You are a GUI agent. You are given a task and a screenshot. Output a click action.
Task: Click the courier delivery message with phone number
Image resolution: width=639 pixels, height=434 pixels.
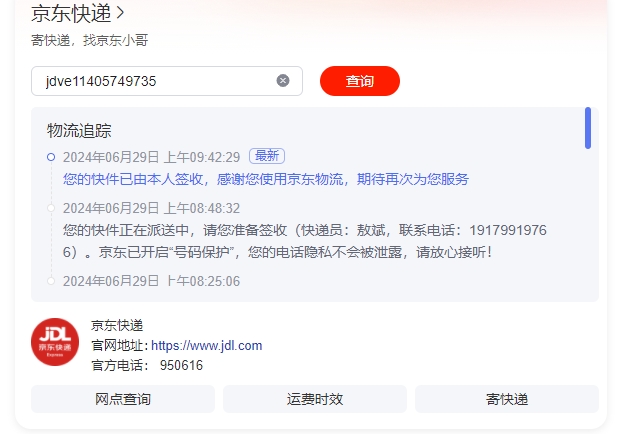pyautogui.click(x=304, y=241)
